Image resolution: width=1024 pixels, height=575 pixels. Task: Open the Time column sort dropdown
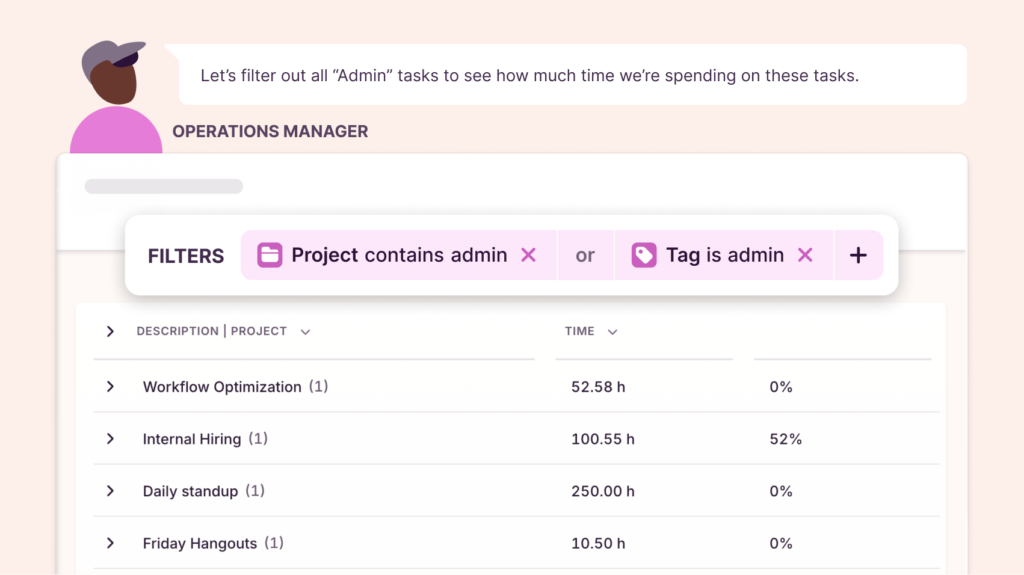click(612, 332)
